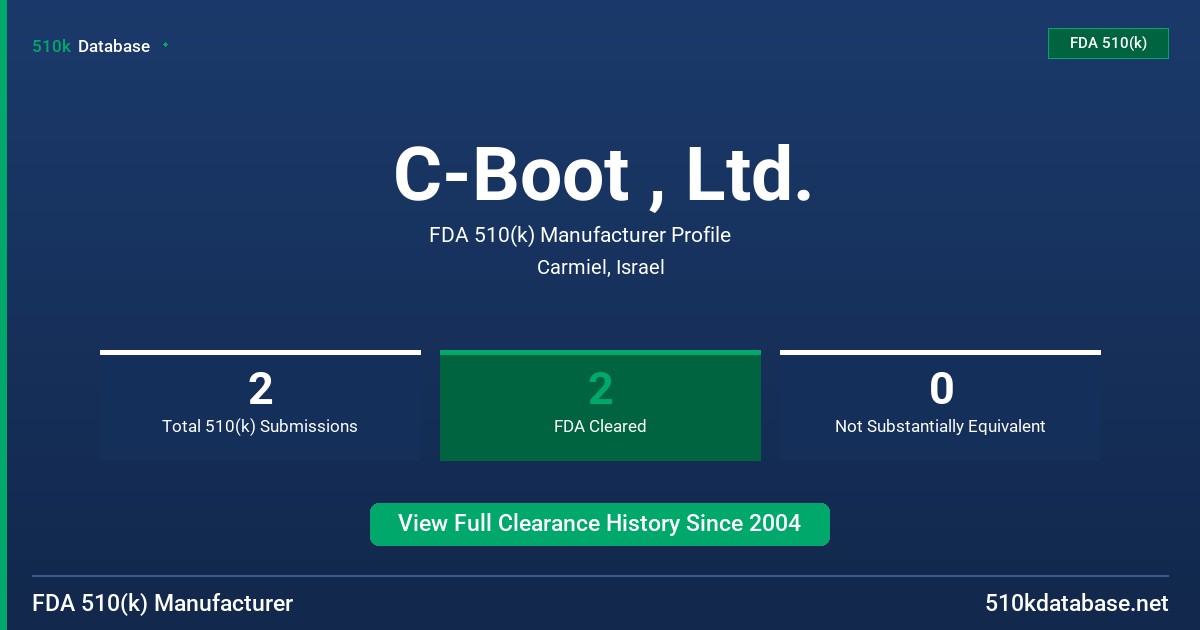
Task: Click the C-Boot , Ltd. company title
Action: (602, 175)
